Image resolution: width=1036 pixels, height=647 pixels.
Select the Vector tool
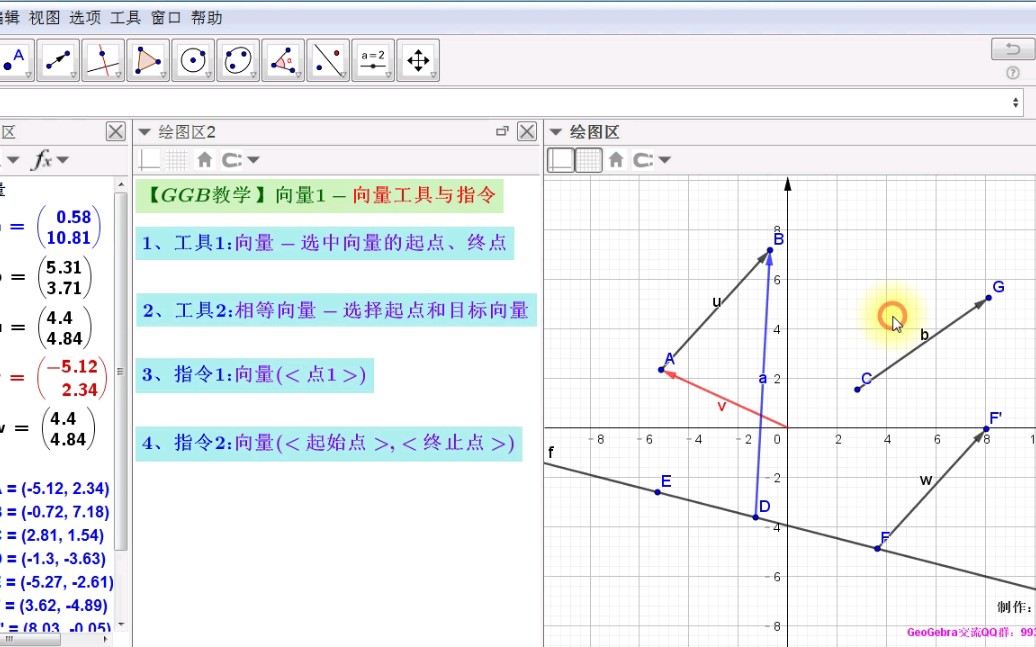tap(57, 59)
